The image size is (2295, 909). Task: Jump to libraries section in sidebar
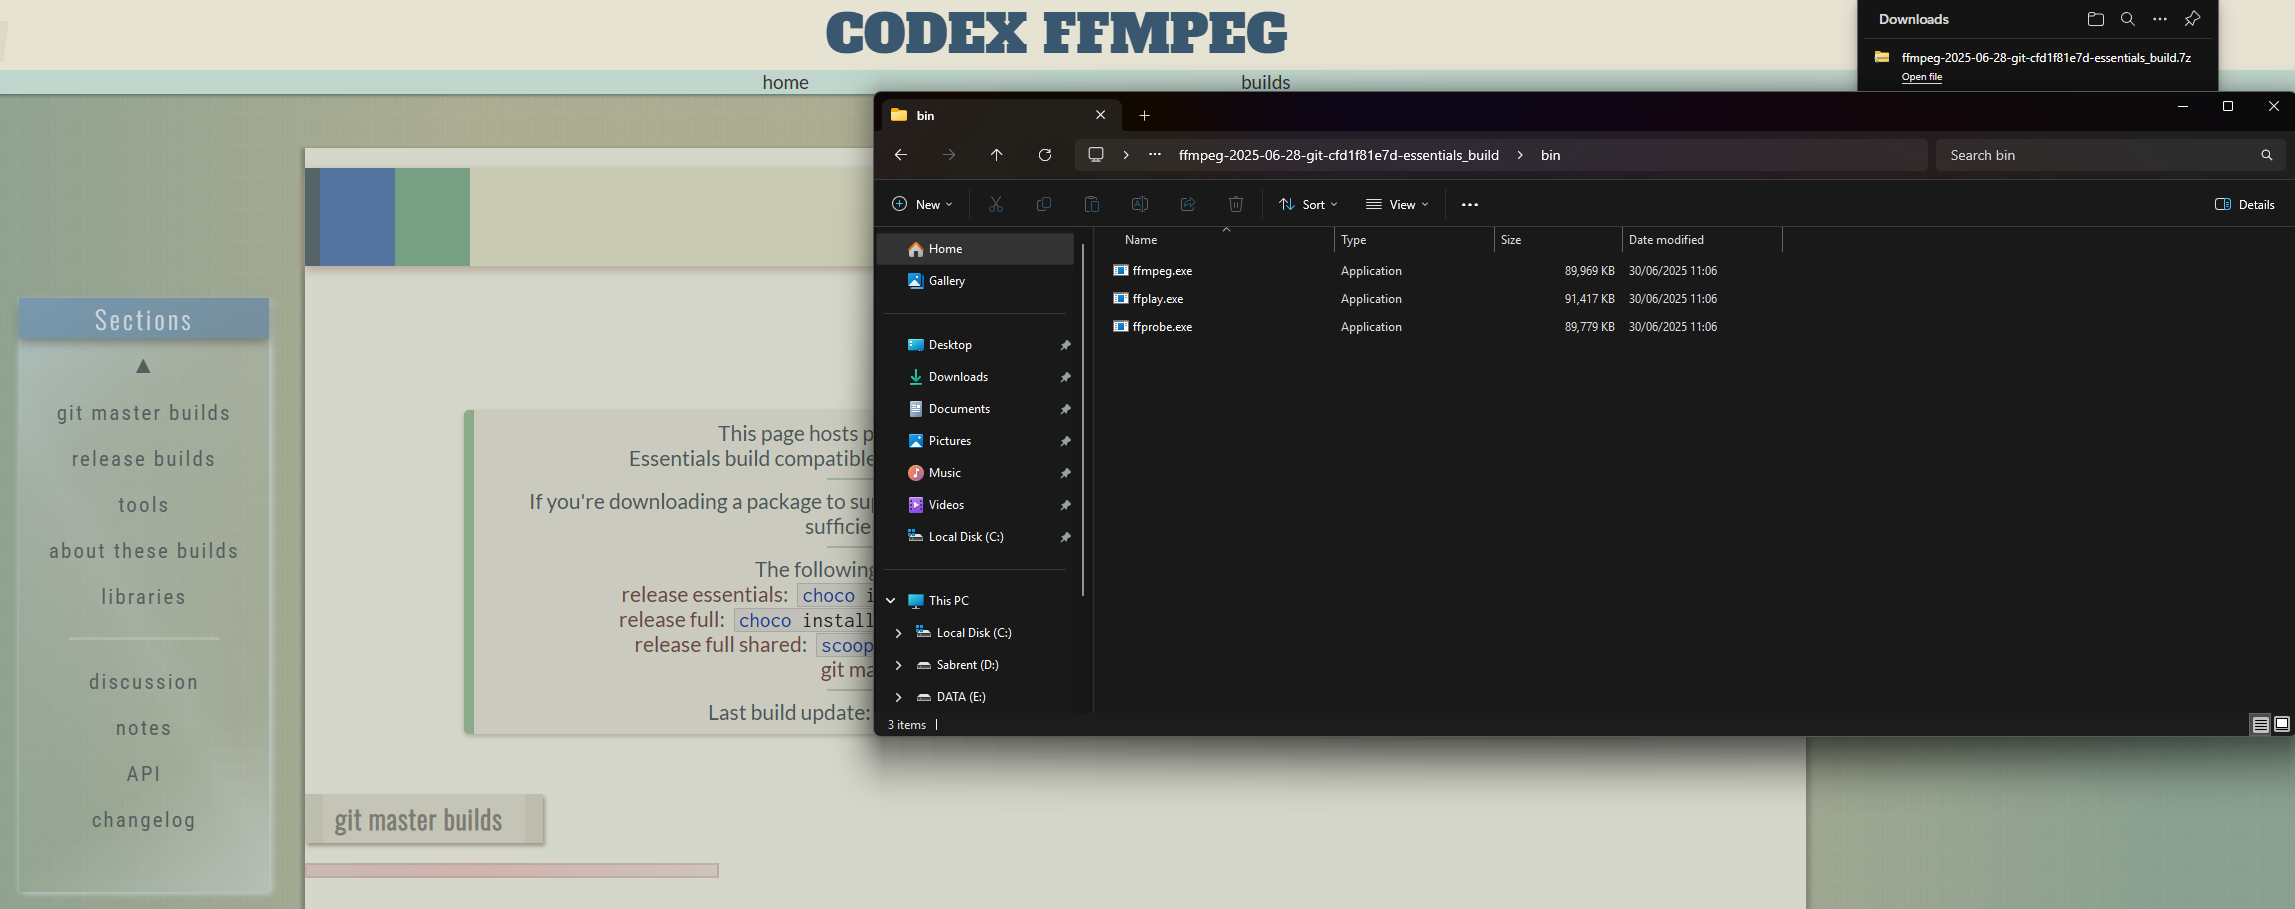[144, 597]
